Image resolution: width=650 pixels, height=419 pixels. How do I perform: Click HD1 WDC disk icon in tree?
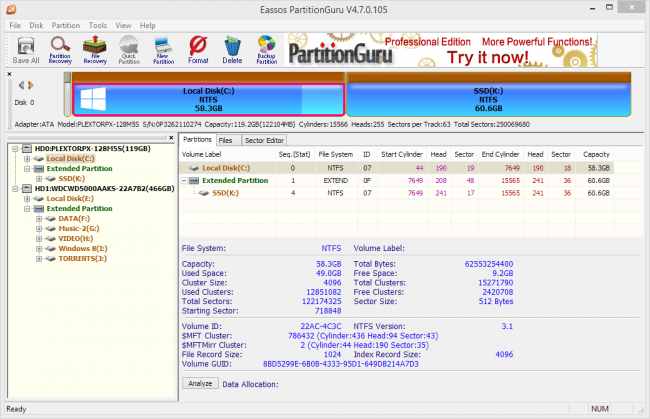[27, 189]
